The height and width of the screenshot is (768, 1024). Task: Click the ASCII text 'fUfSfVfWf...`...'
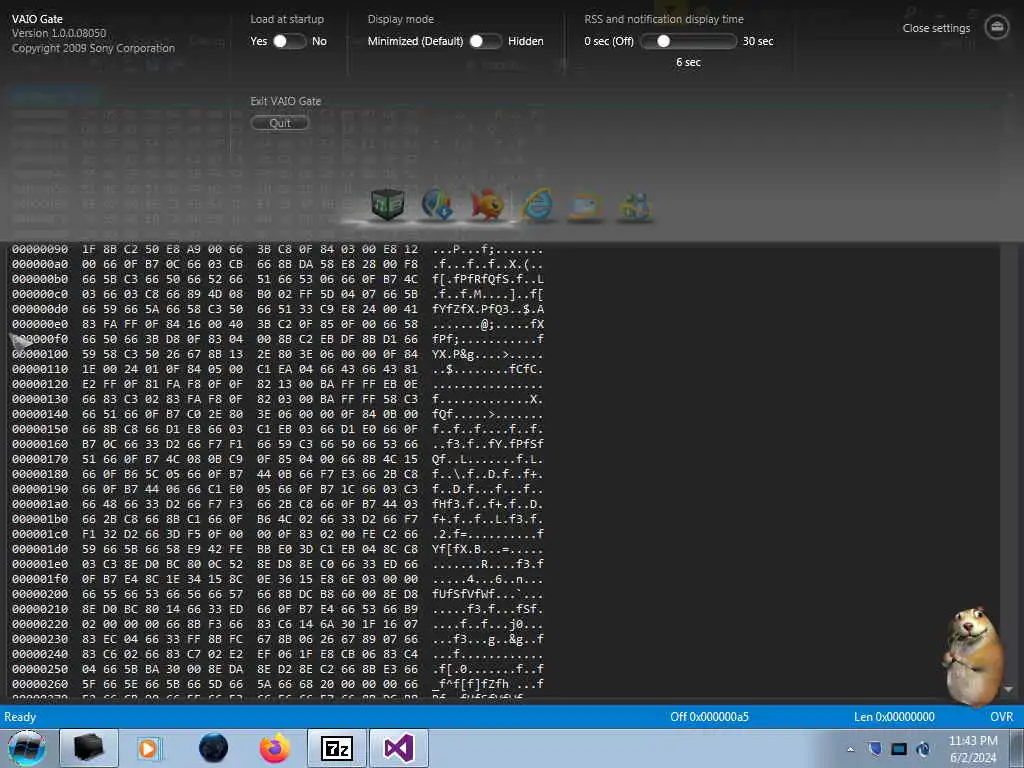coord(488,594)
